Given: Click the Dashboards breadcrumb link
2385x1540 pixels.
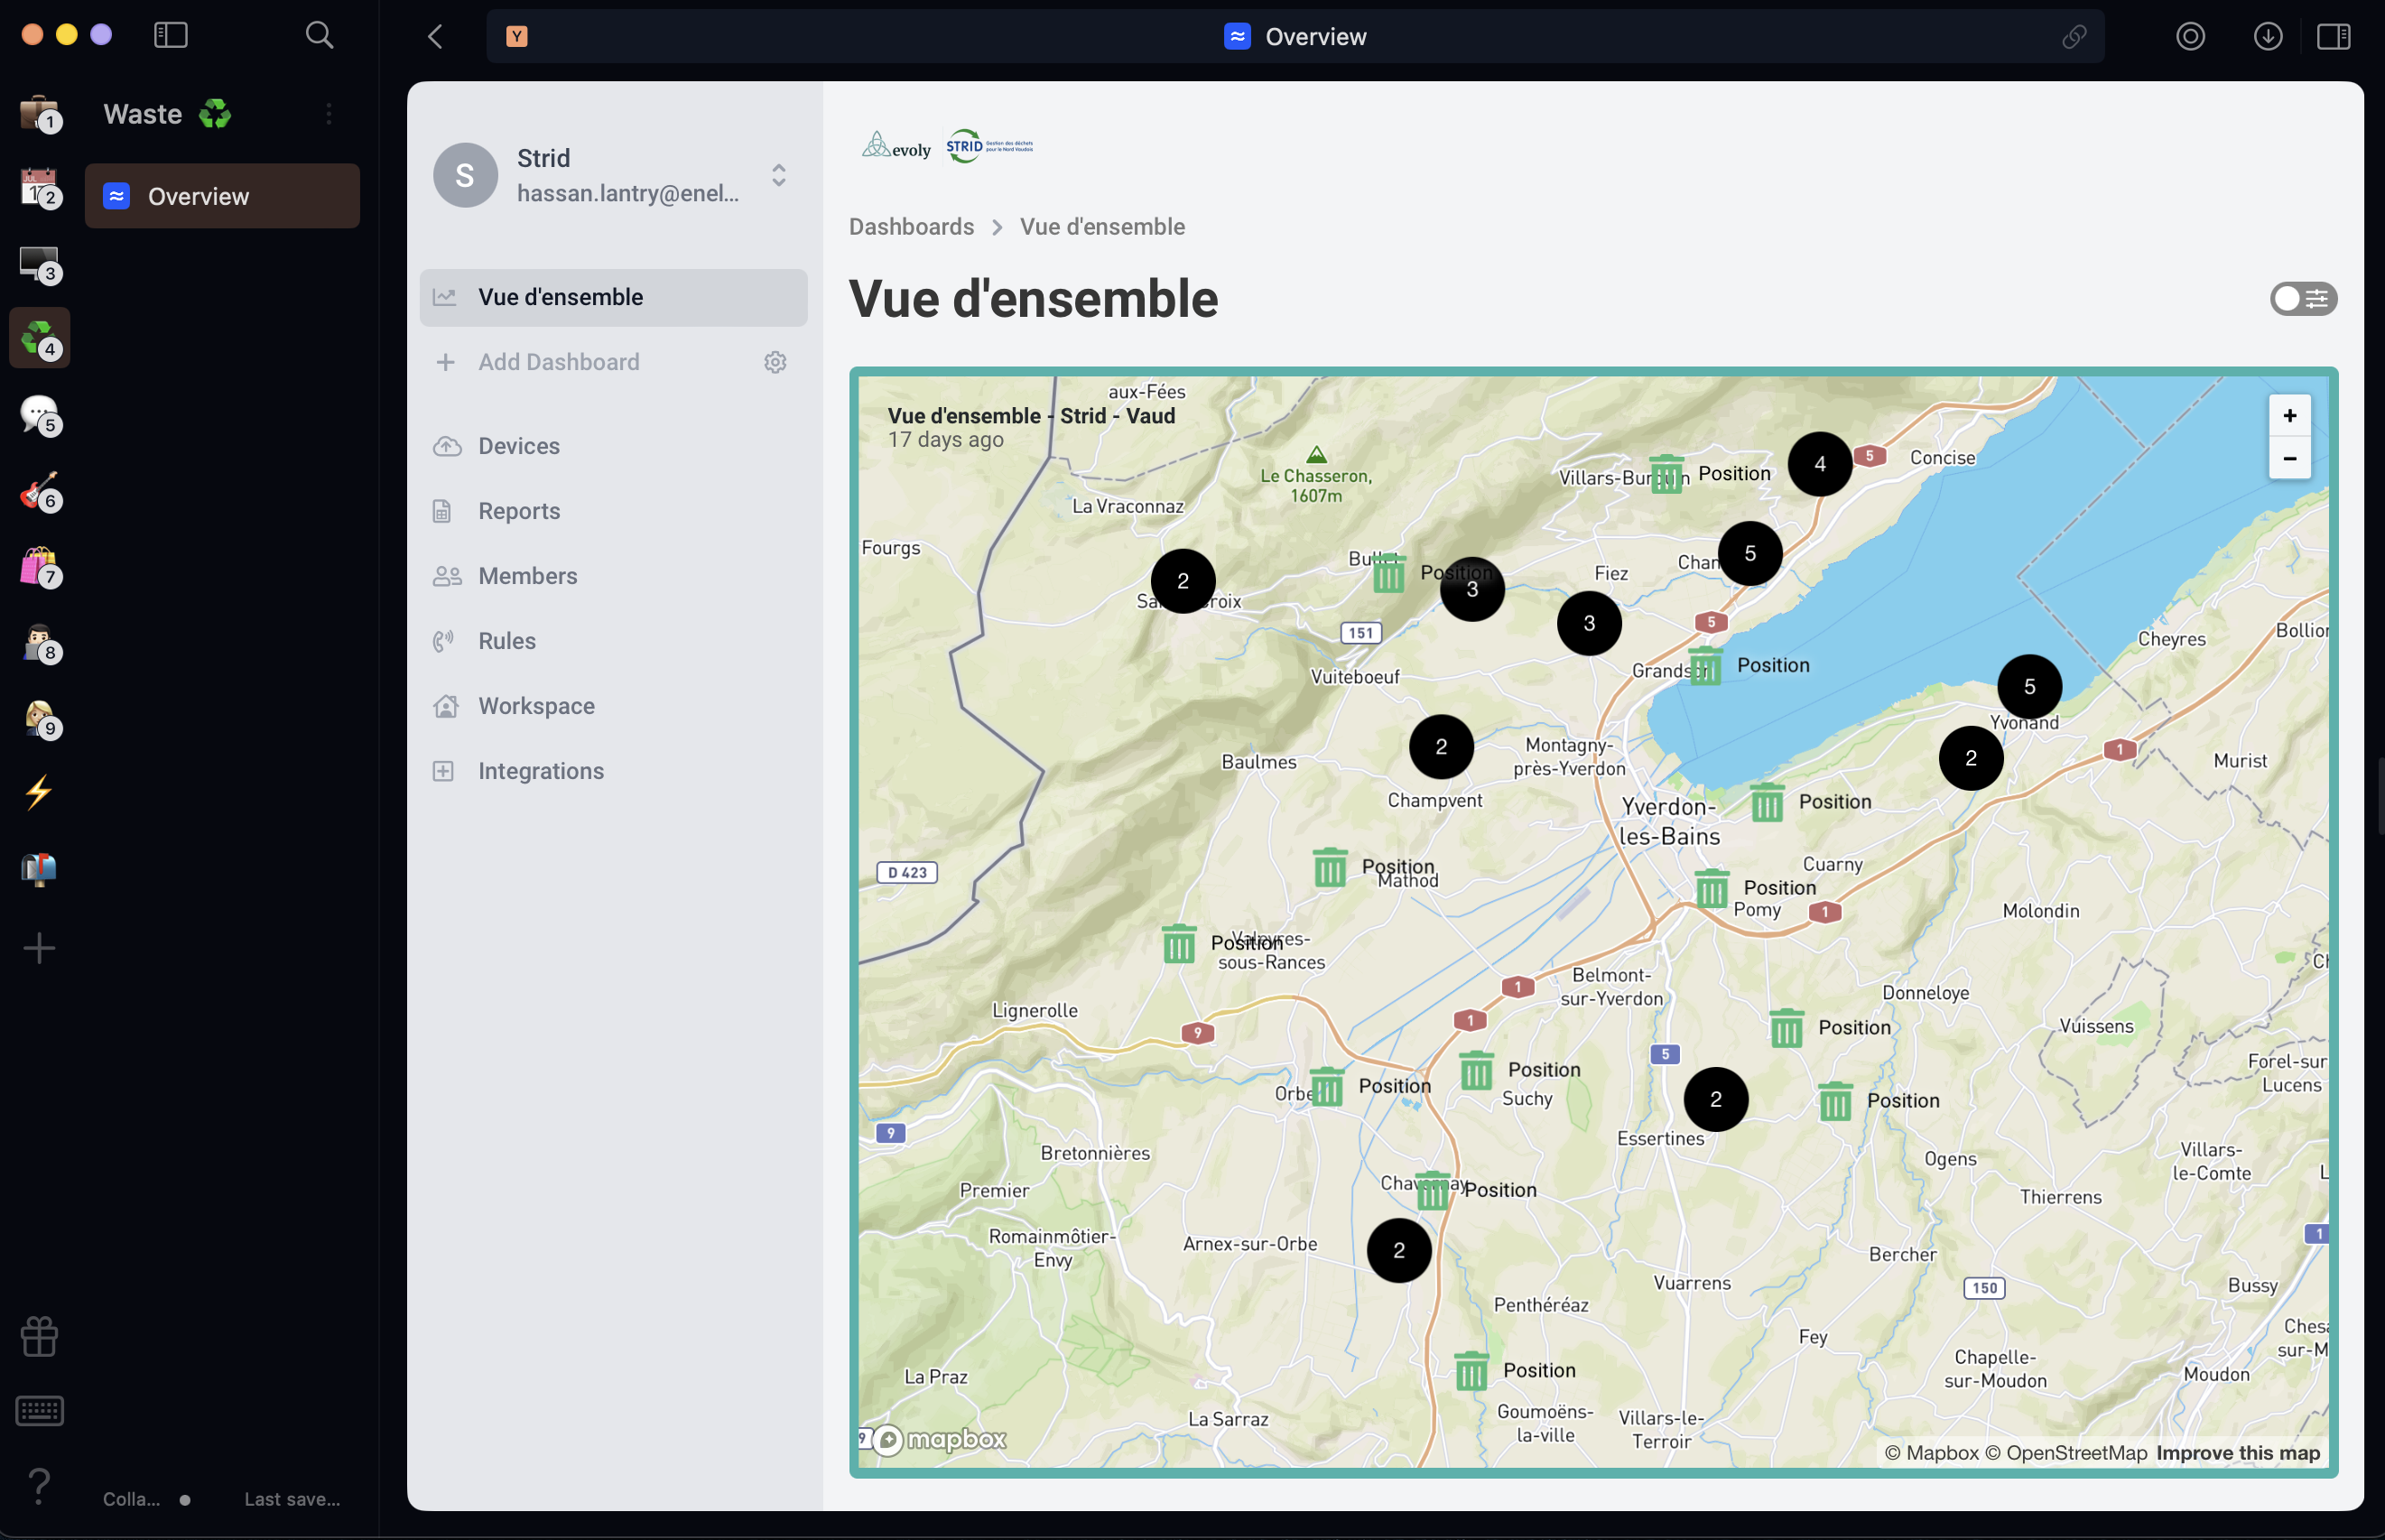Looking at the screenshot, I should (911, 227).
